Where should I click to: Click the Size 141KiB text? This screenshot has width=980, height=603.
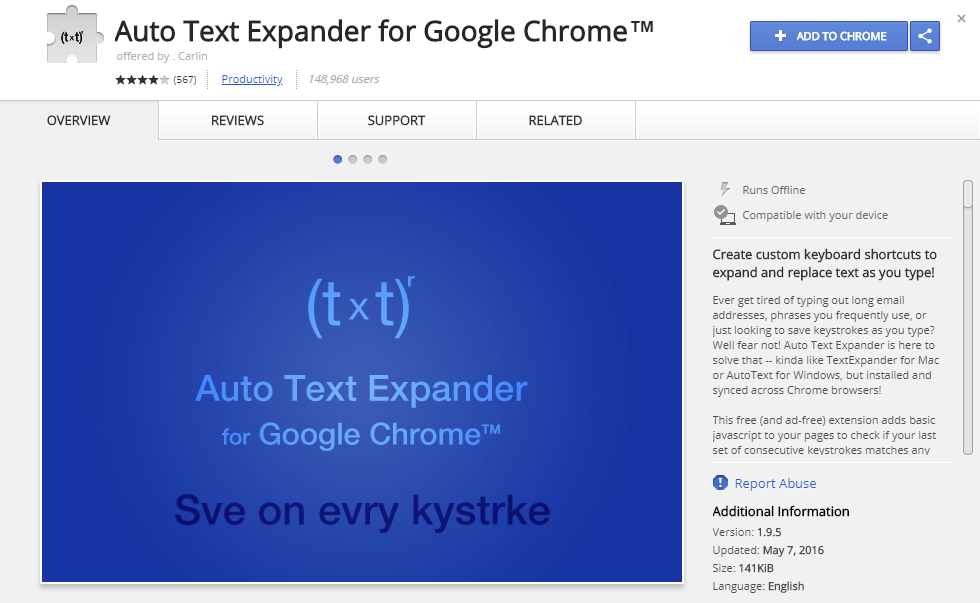[743, 568]
